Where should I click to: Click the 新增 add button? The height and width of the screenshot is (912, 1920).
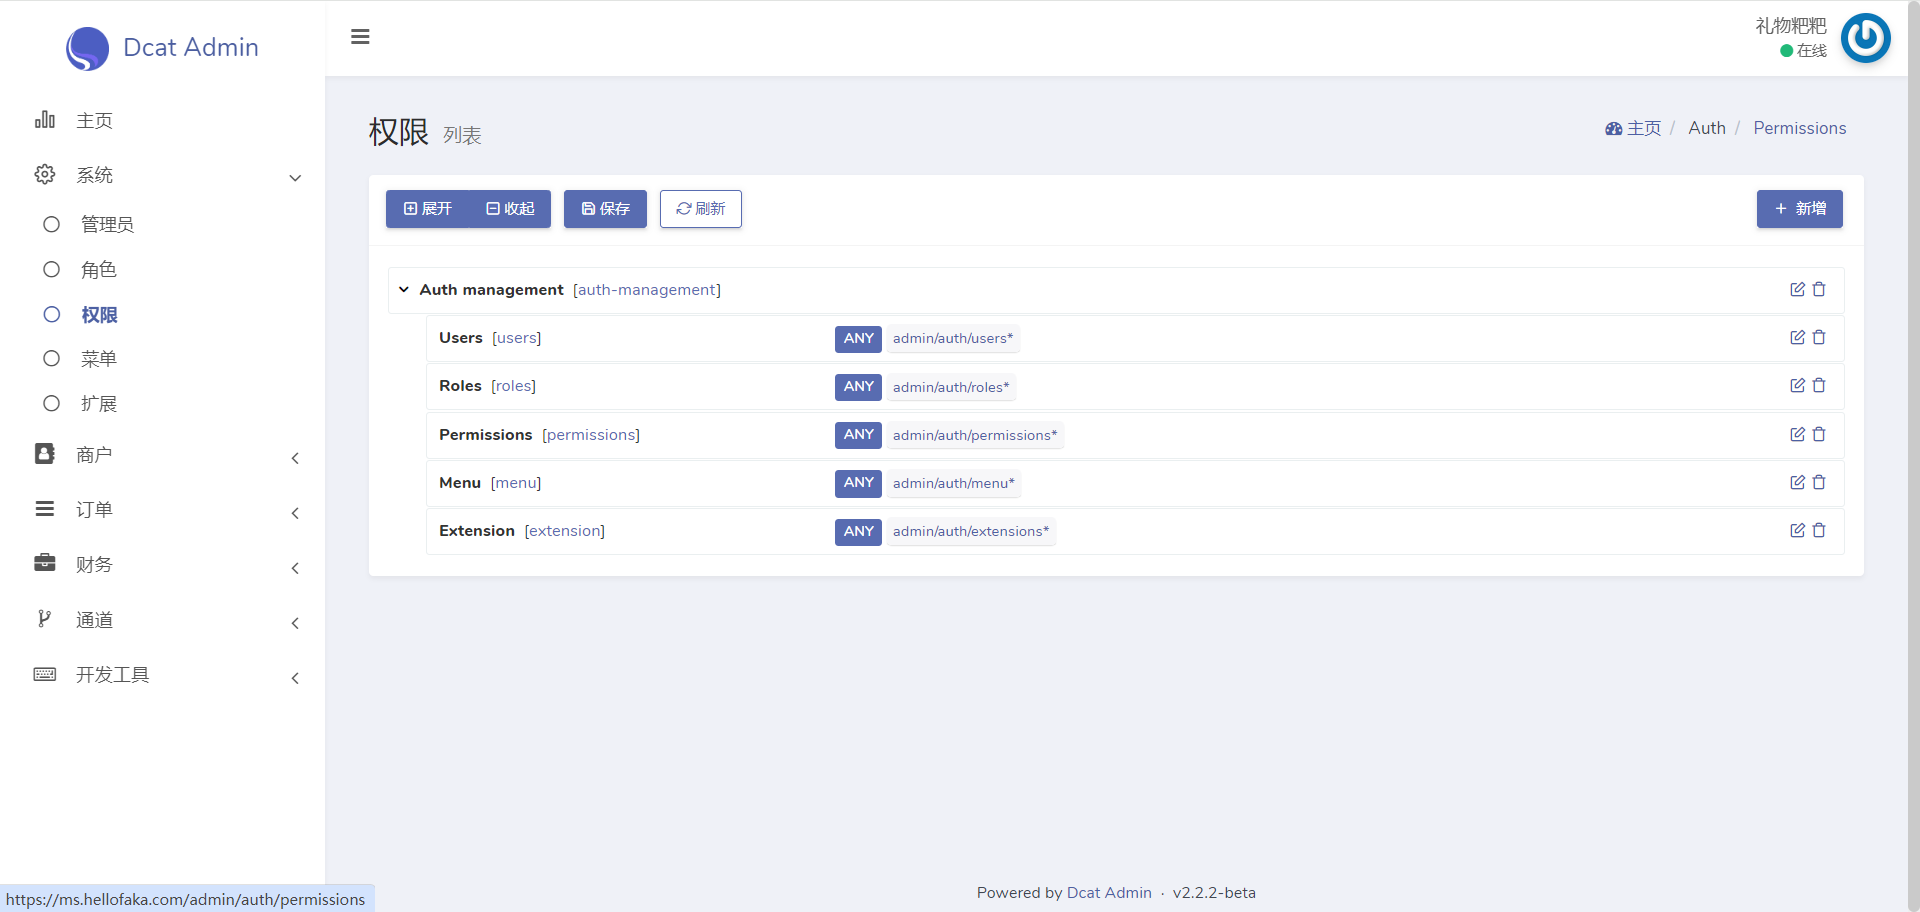(1799, 209)
